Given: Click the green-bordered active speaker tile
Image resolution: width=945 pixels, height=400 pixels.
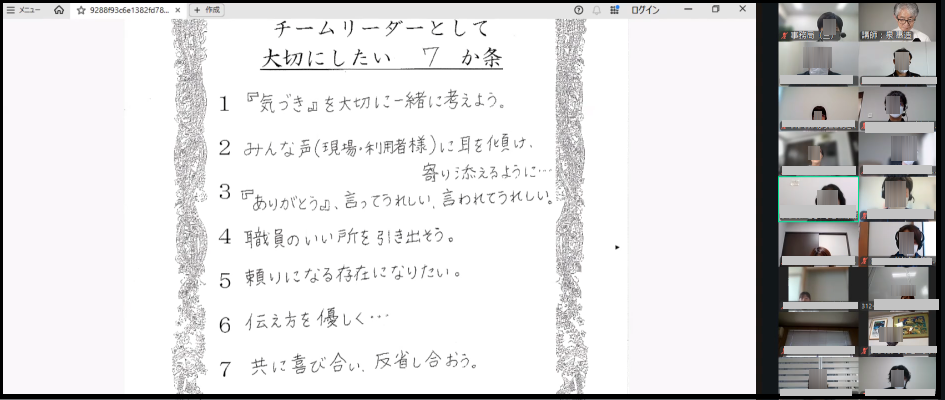Looking at the screenshot, I should click(x=818, y=198).
